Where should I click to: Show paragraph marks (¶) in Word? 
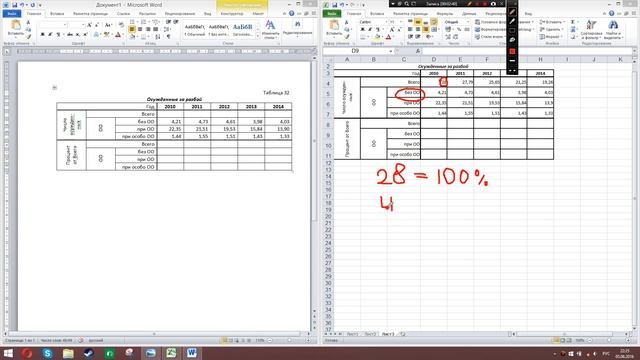coord(168,37)
